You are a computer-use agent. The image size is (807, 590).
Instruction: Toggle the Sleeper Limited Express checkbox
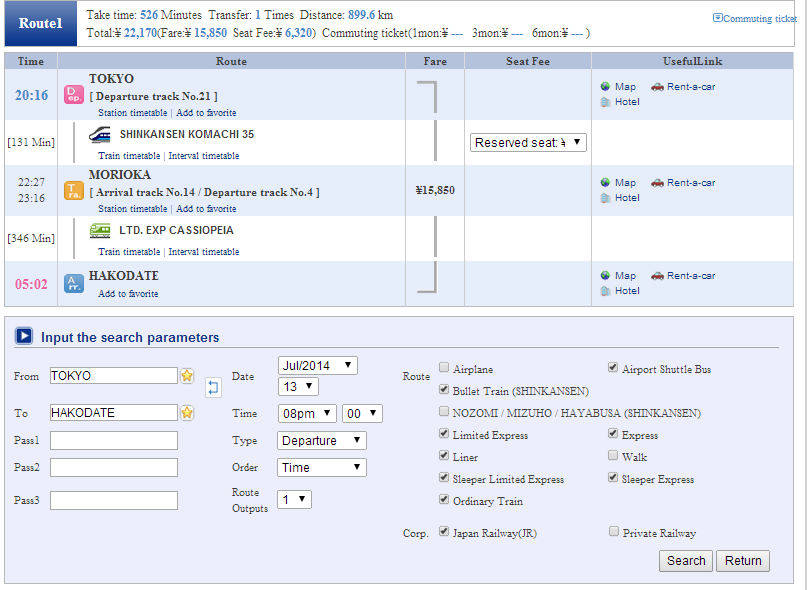tap(444, 477)
